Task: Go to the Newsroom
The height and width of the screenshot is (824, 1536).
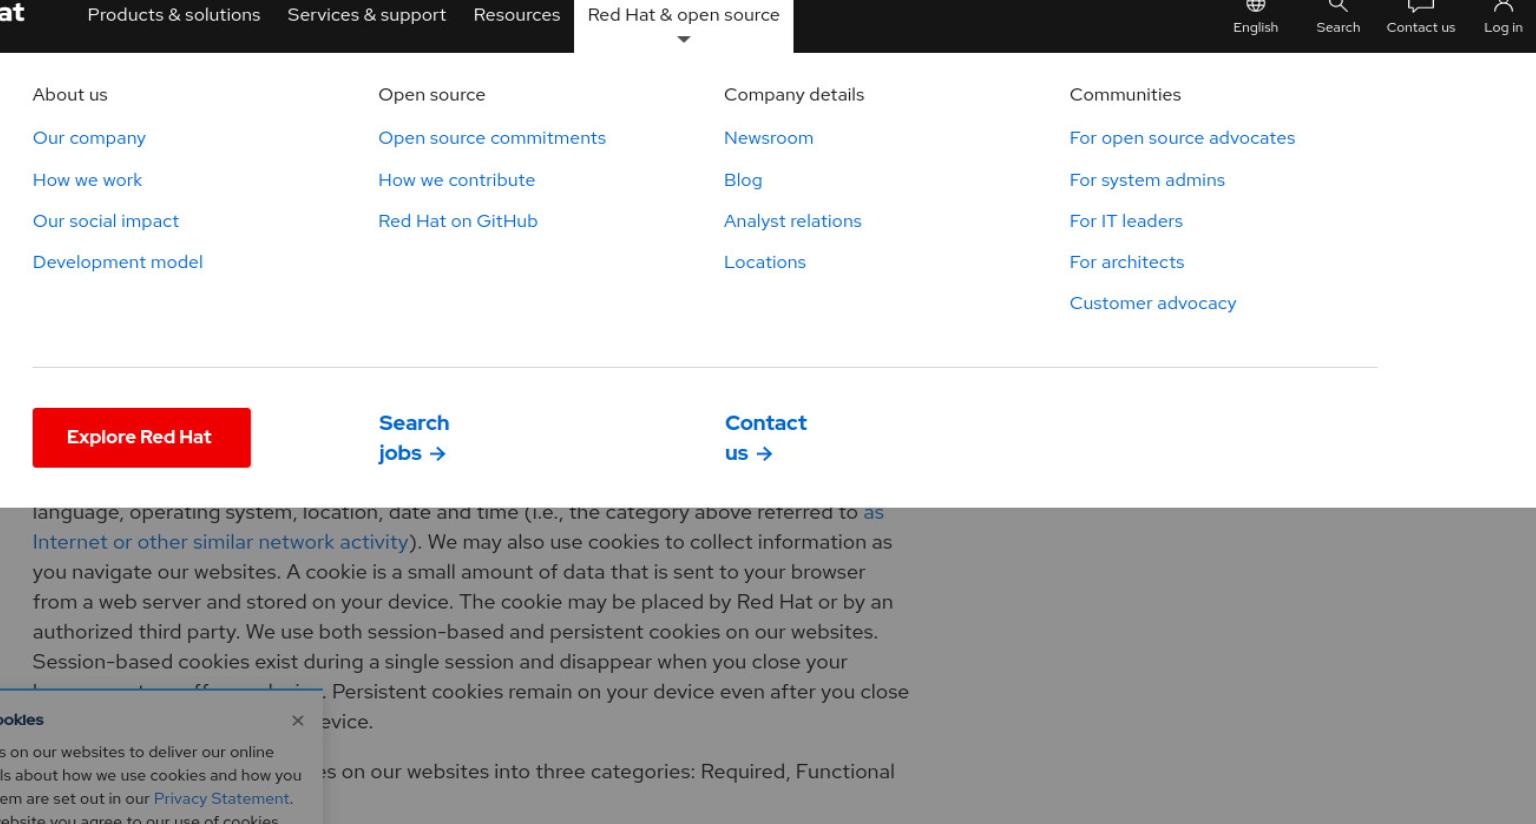Action: point(768,138)
